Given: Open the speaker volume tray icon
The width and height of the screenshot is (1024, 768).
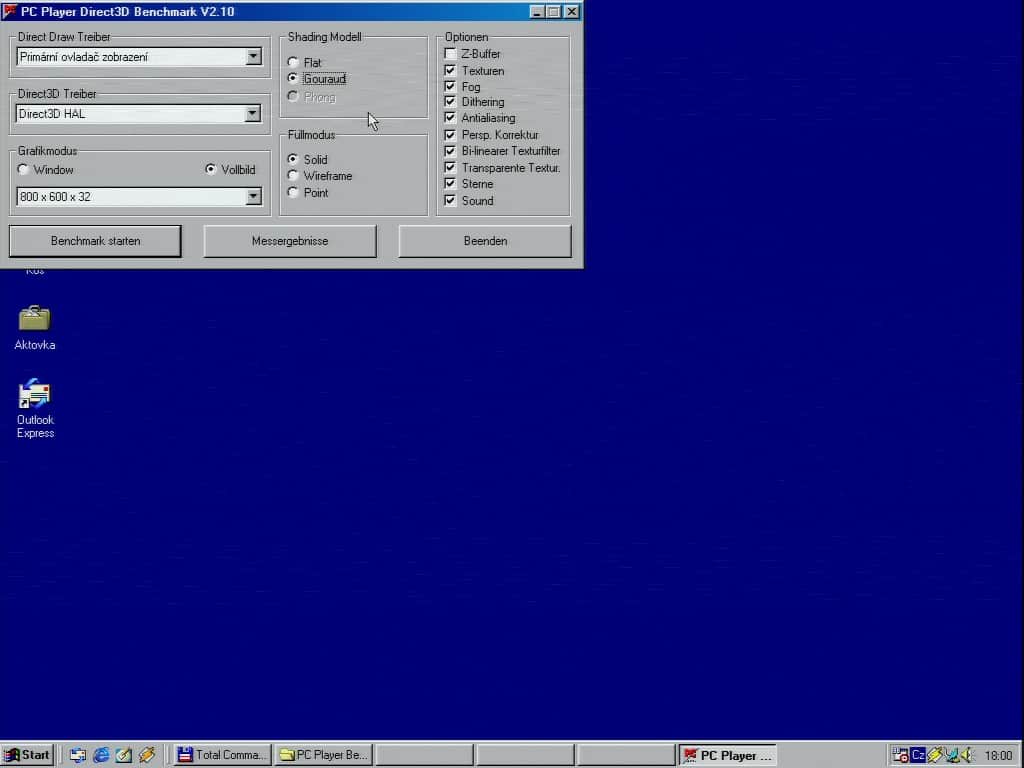Looking at the screenshot, I should (x=968, y=755).
